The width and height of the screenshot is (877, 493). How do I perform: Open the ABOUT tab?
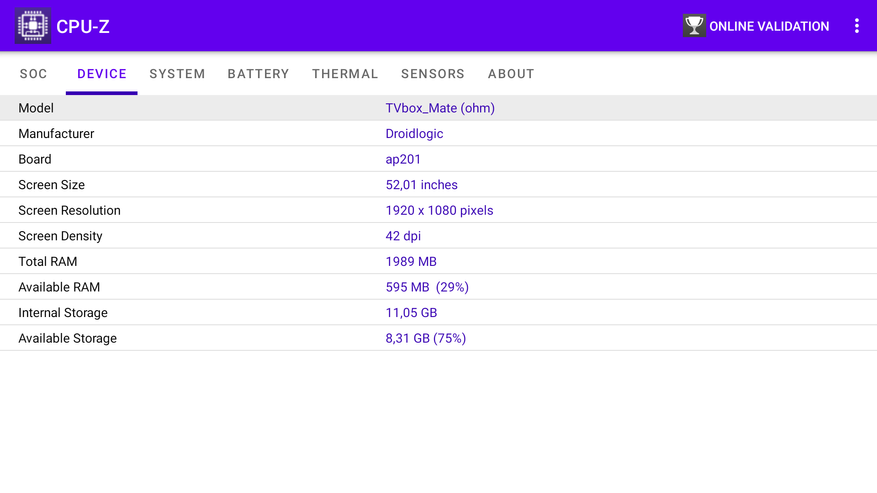click(x=511, y=74)
